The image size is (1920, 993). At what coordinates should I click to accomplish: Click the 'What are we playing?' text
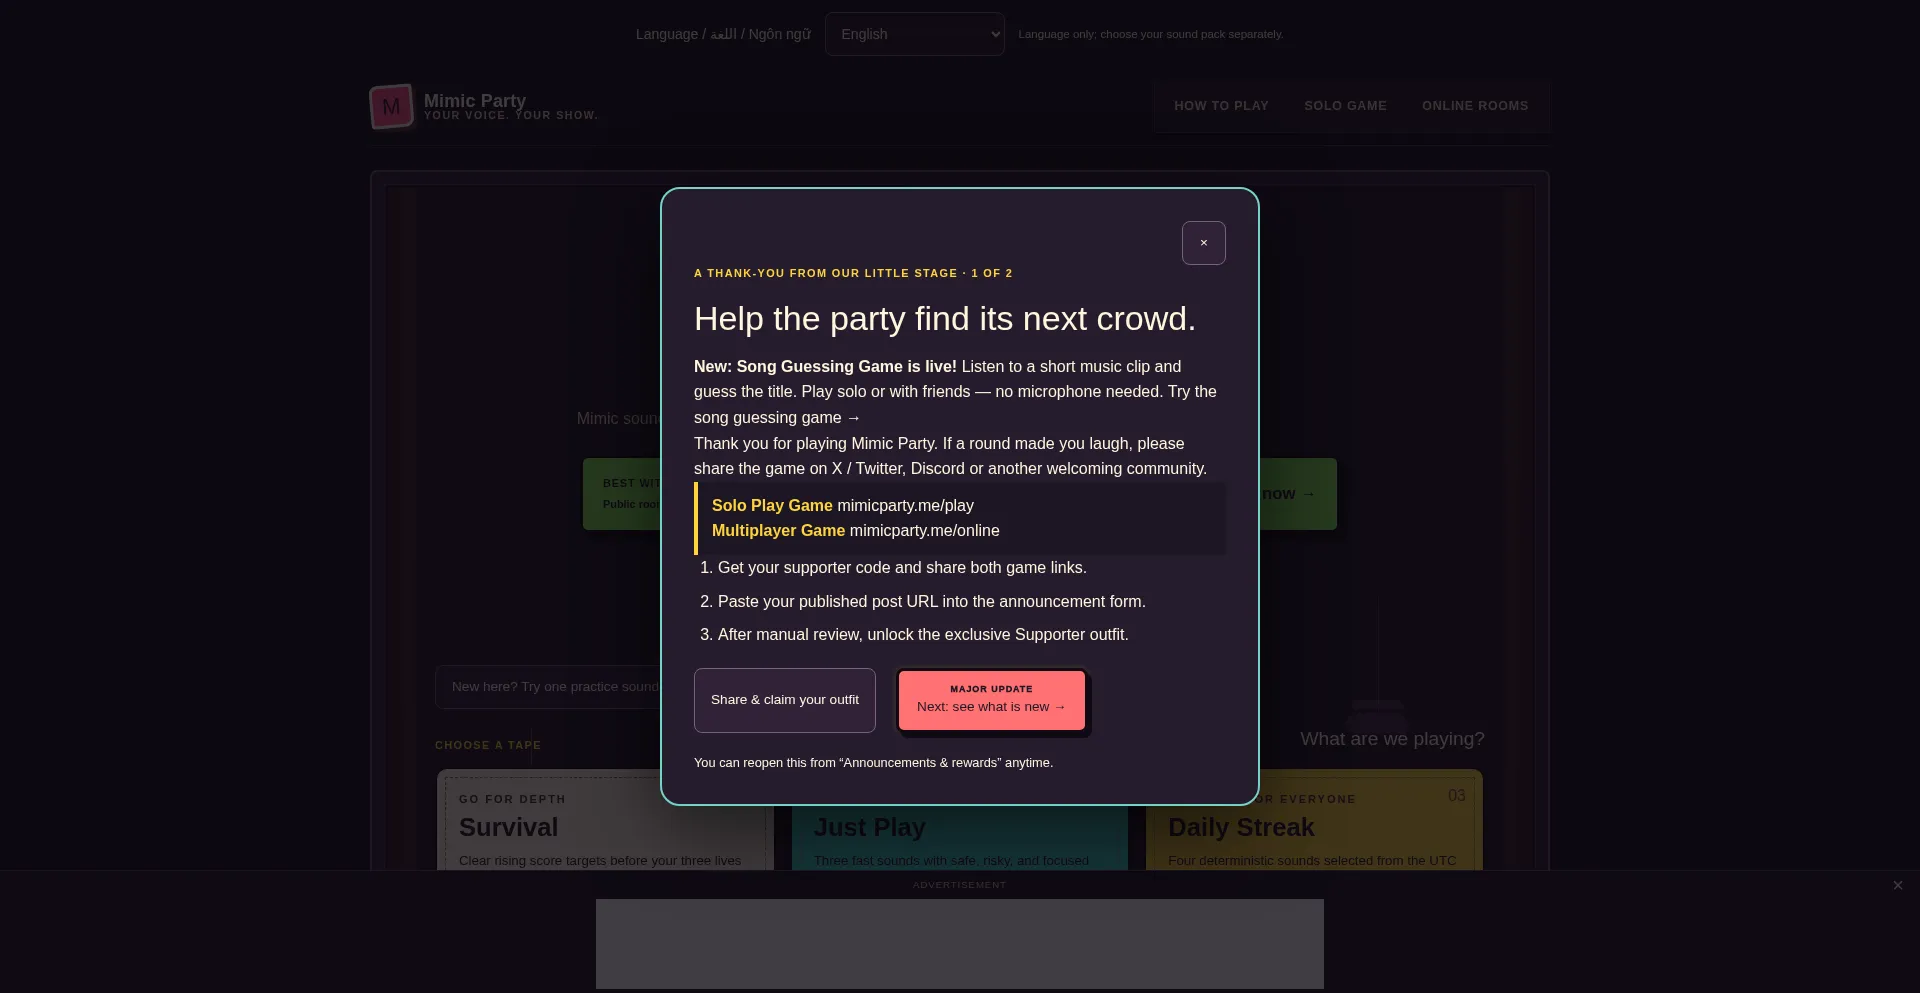1392,739
